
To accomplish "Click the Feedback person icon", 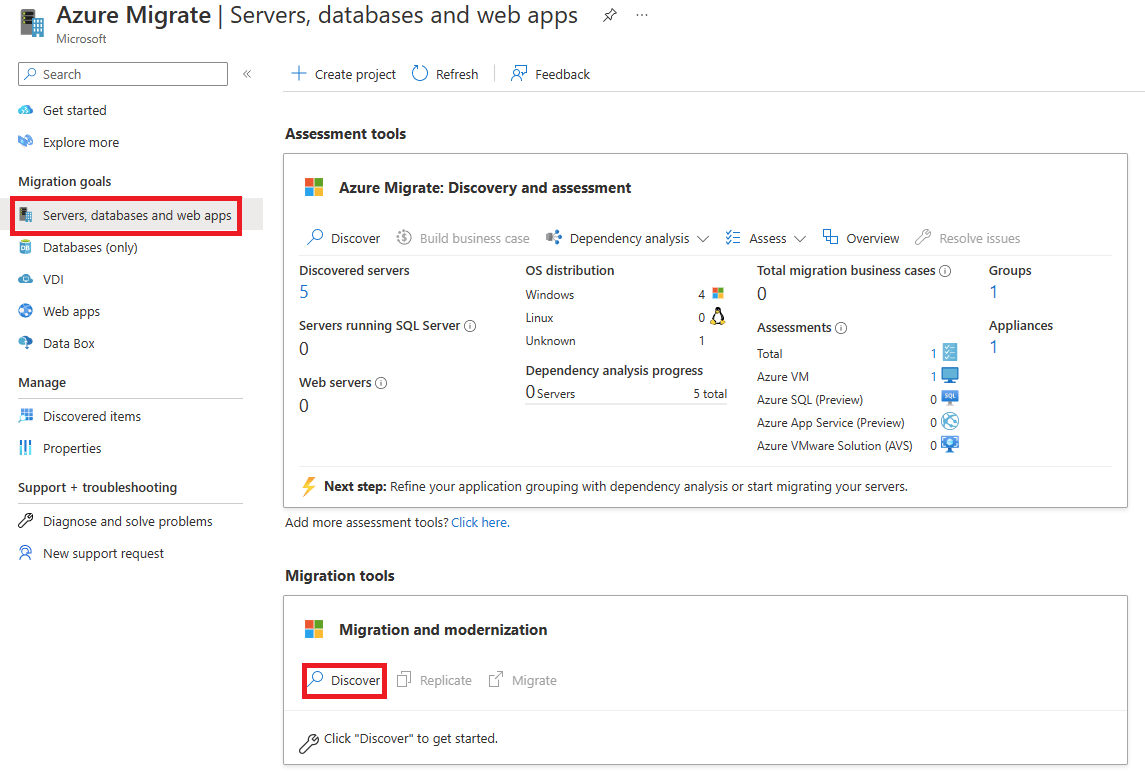I will tap(518, 74).
